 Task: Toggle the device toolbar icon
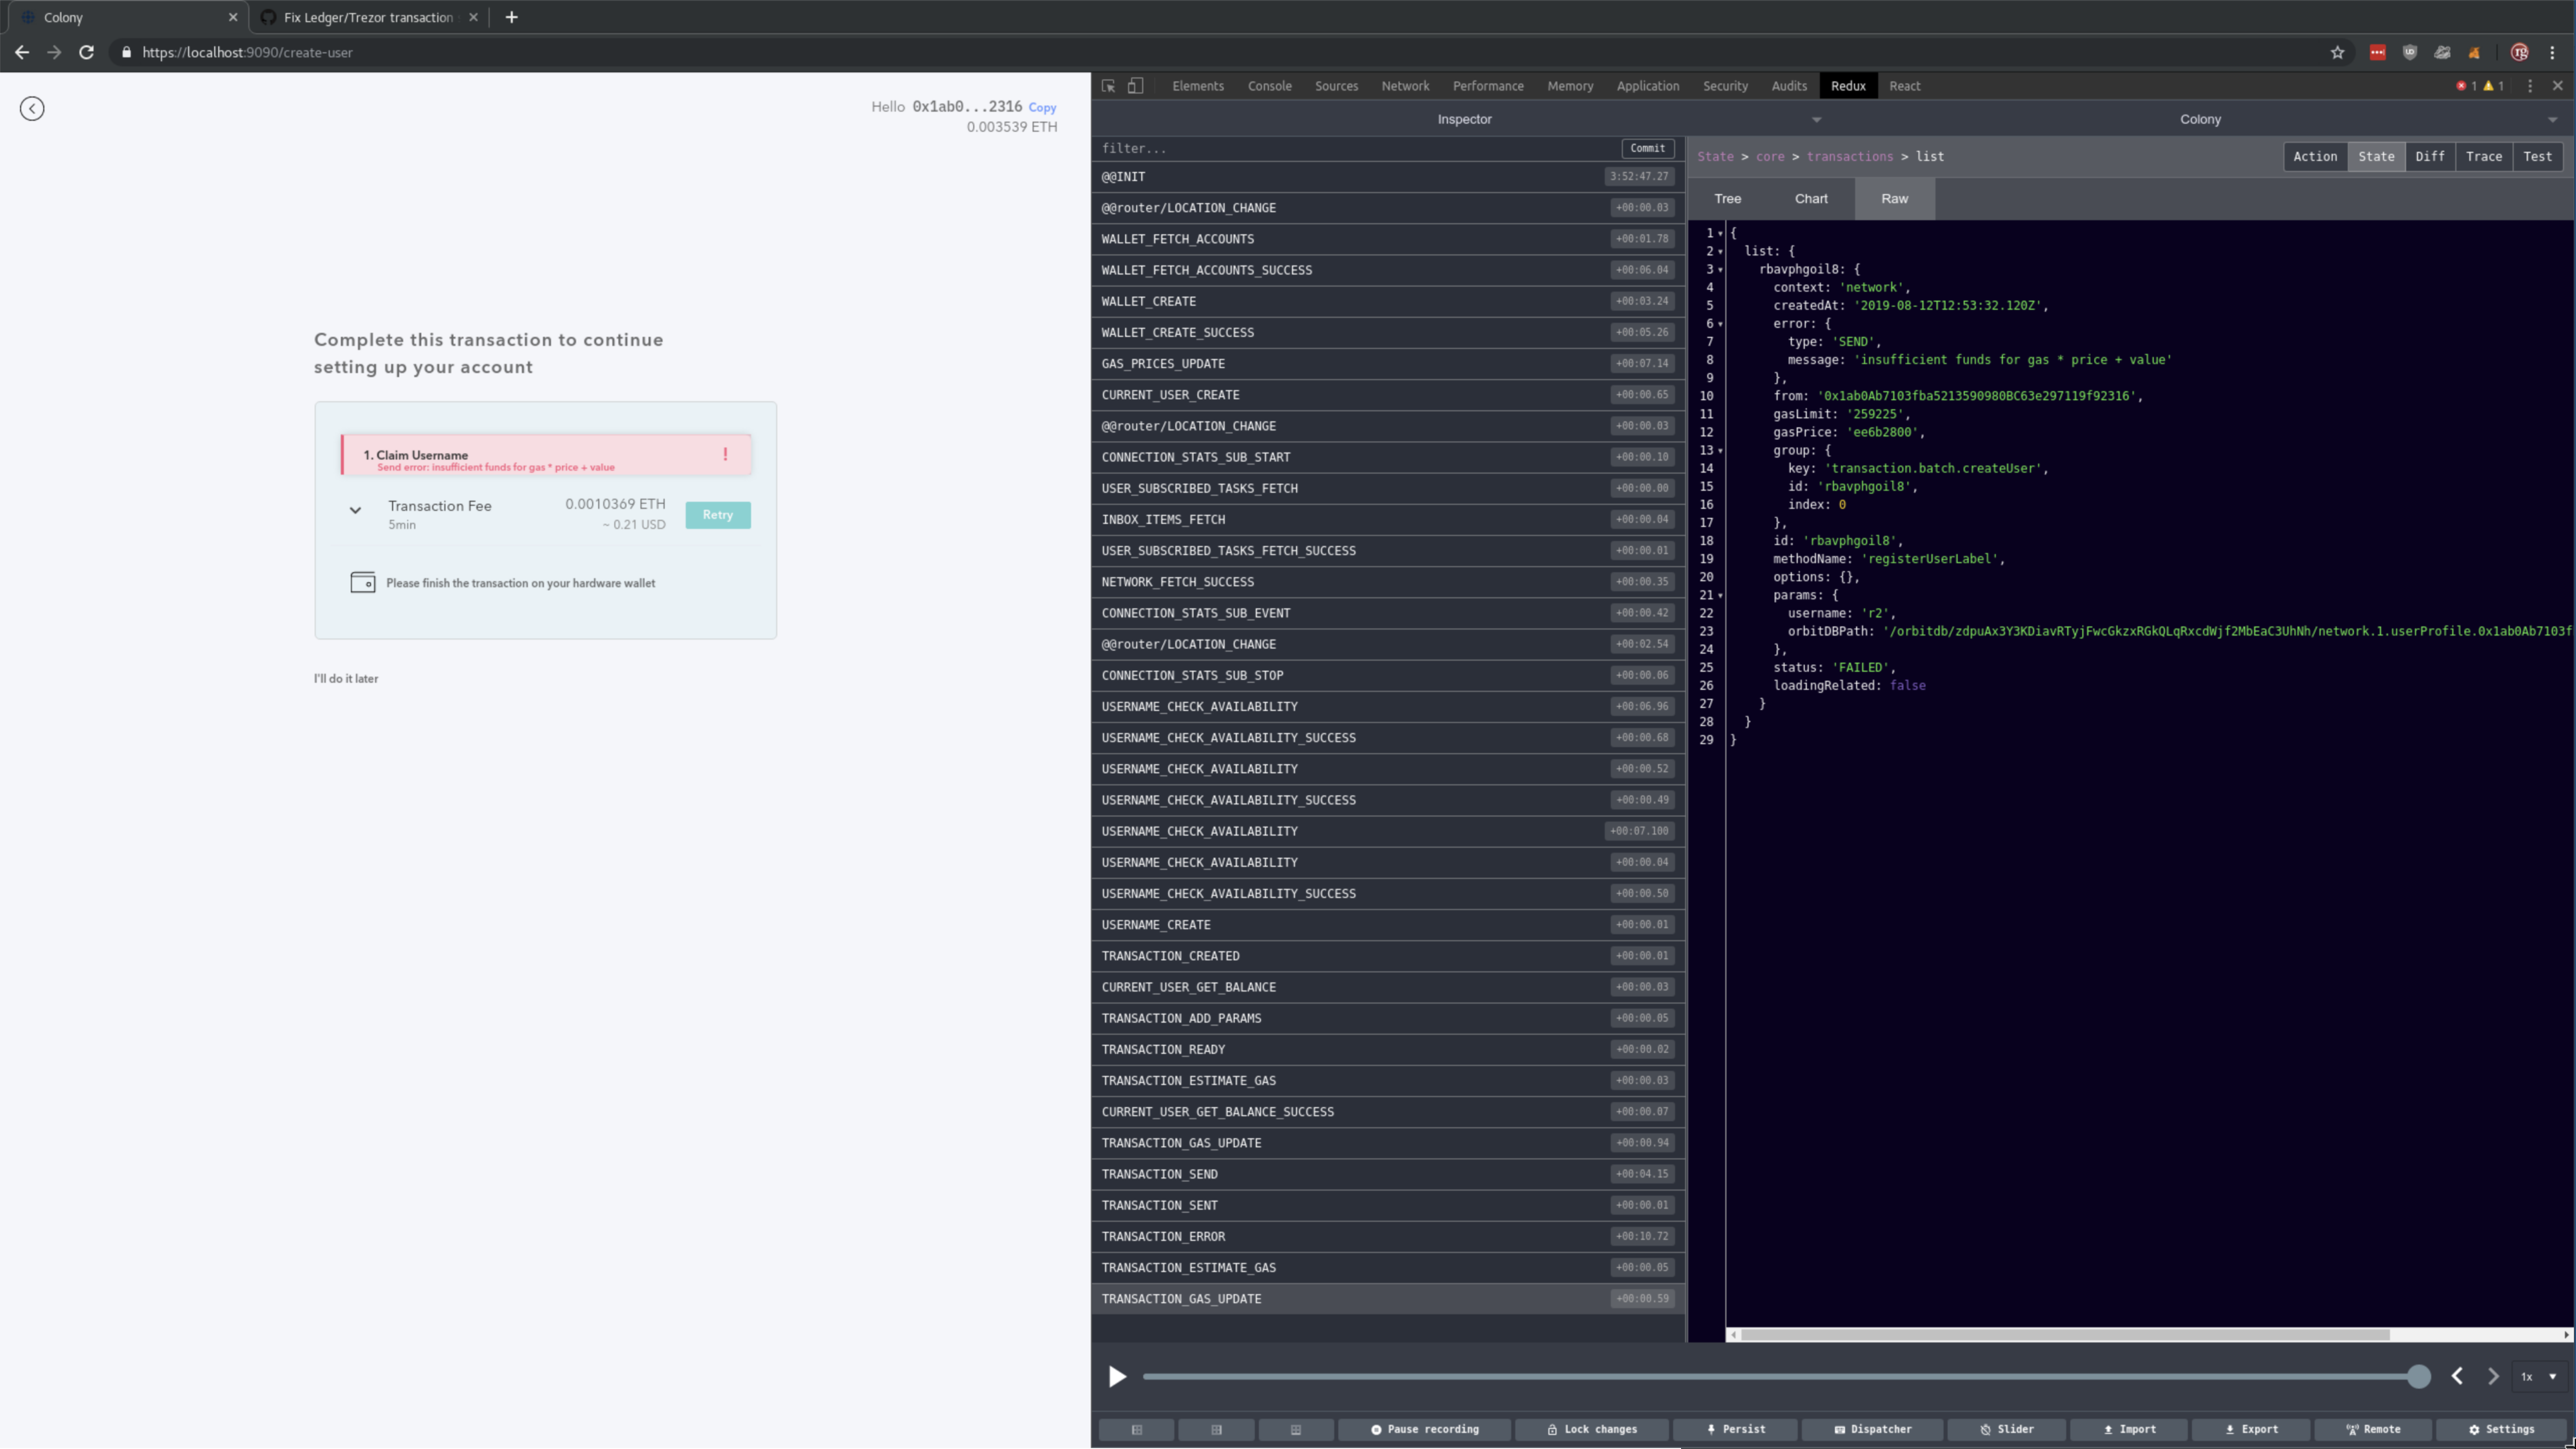(1135, 86)
